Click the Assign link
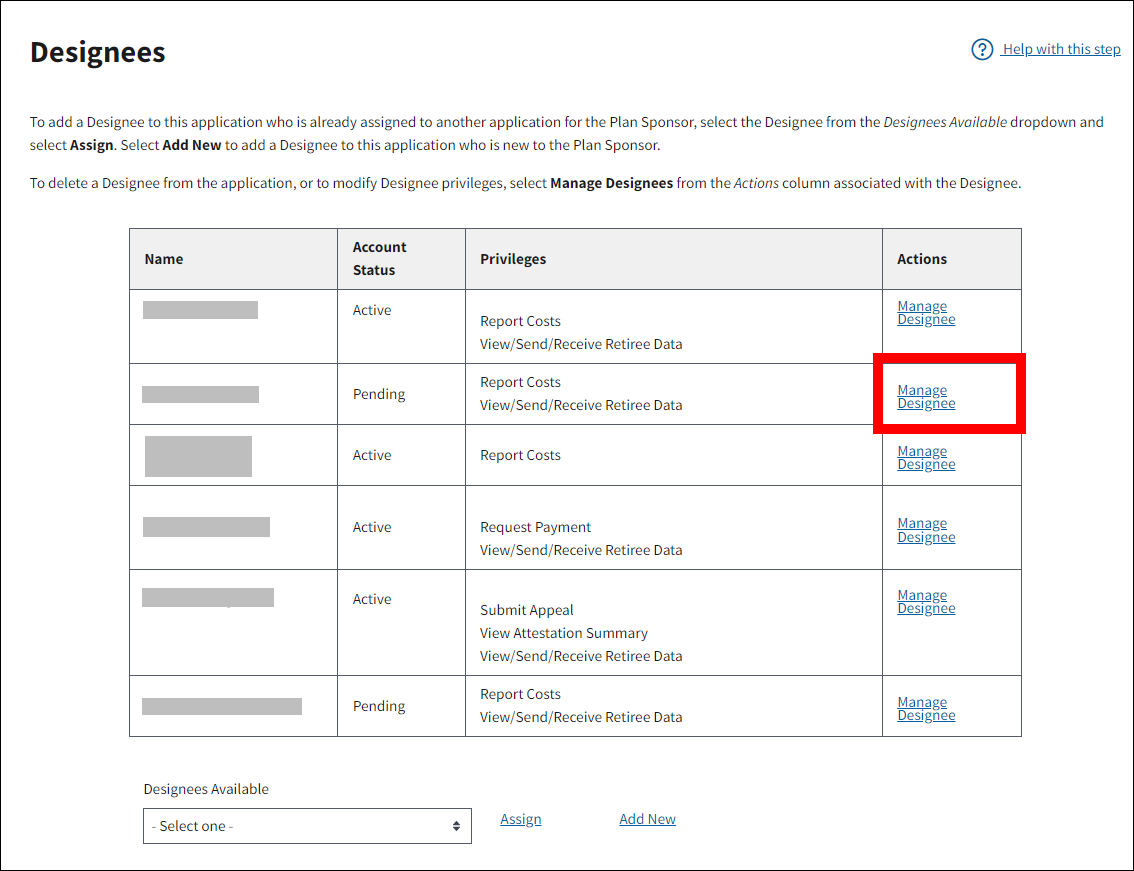The width and height of the screenshot is (1134, 871). click(521, 819)
